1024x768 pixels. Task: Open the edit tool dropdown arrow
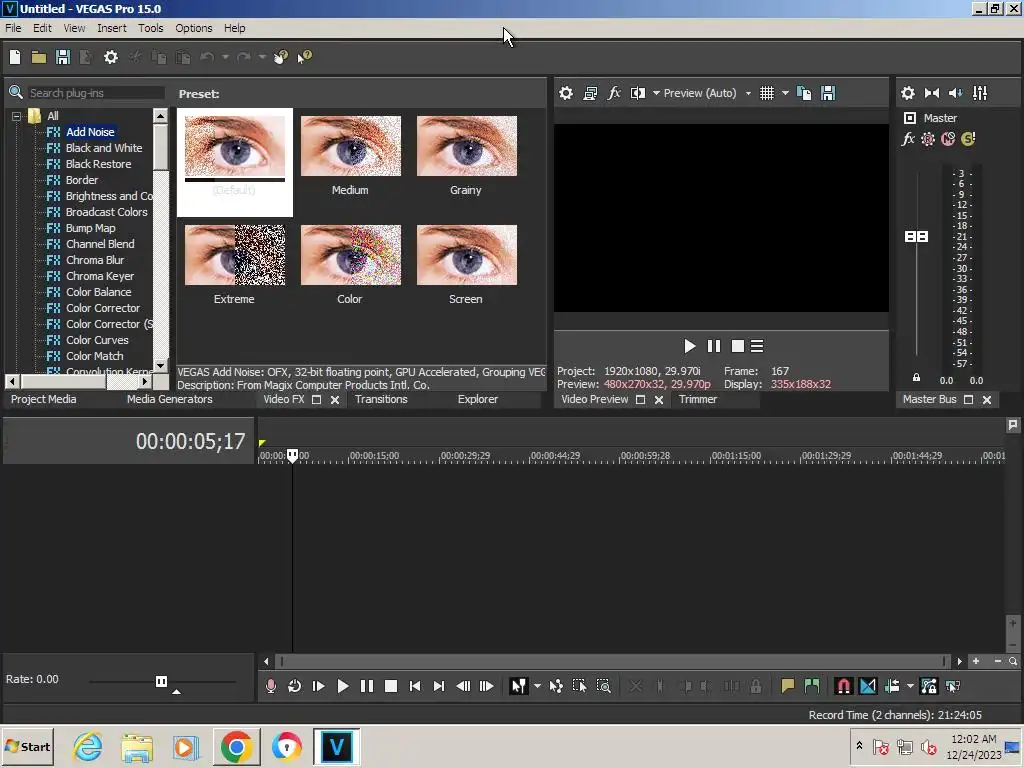click(537, 686)
